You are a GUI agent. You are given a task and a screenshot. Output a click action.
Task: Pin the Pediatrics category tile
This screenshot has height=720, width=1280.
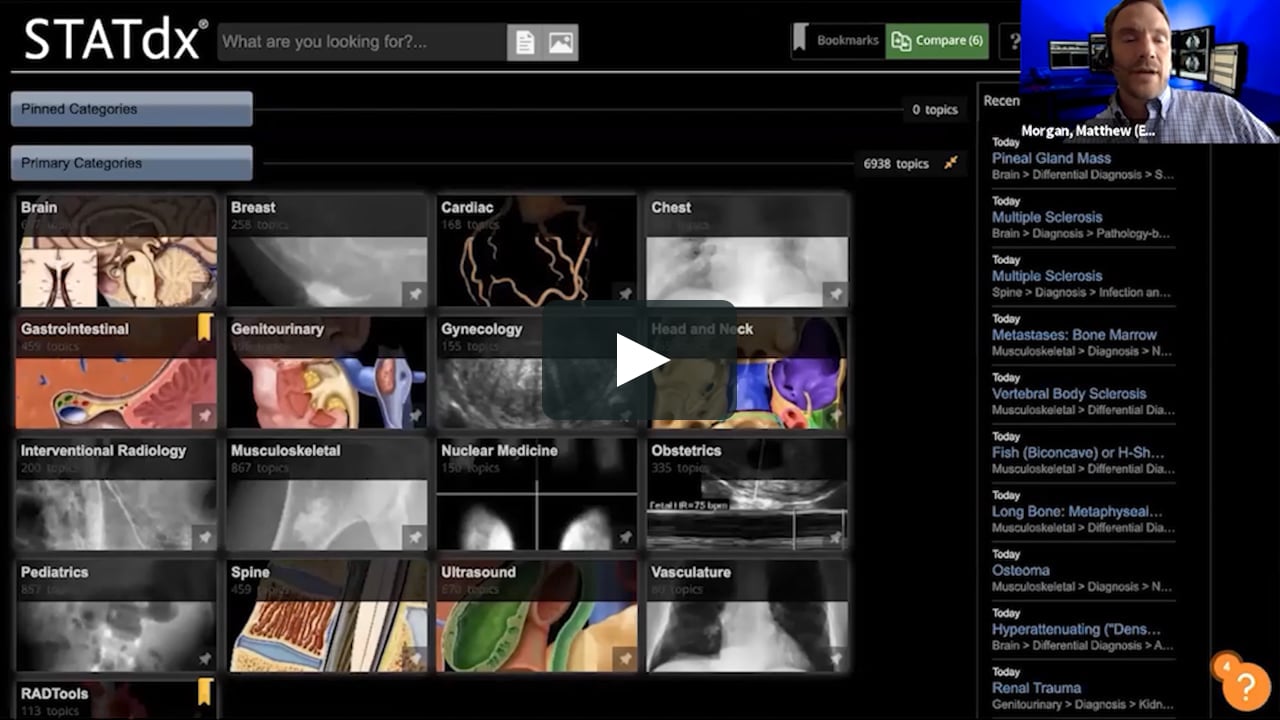tap(204, 659)
